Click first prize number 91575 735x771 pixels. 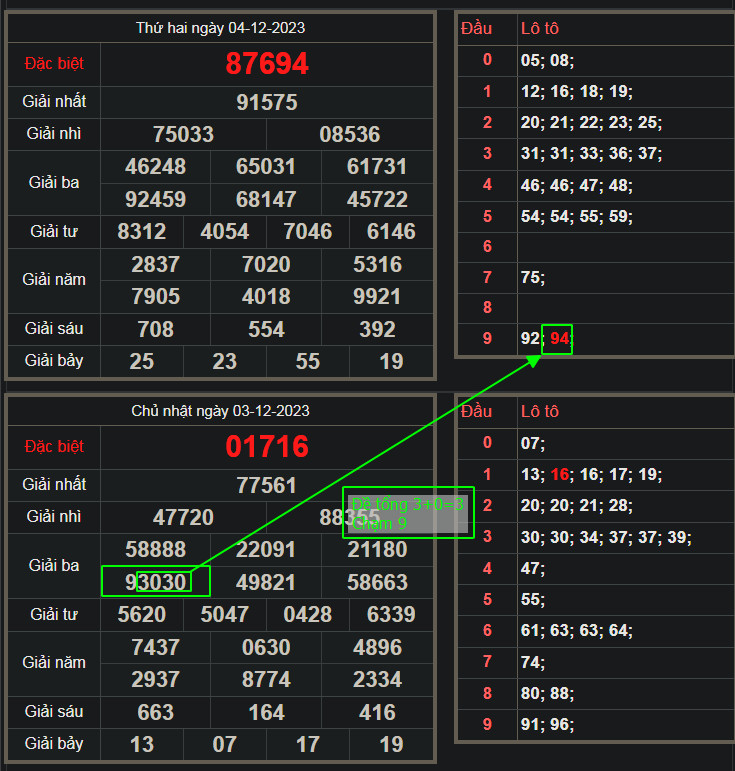pyautogui.click(x=267, y=102)
